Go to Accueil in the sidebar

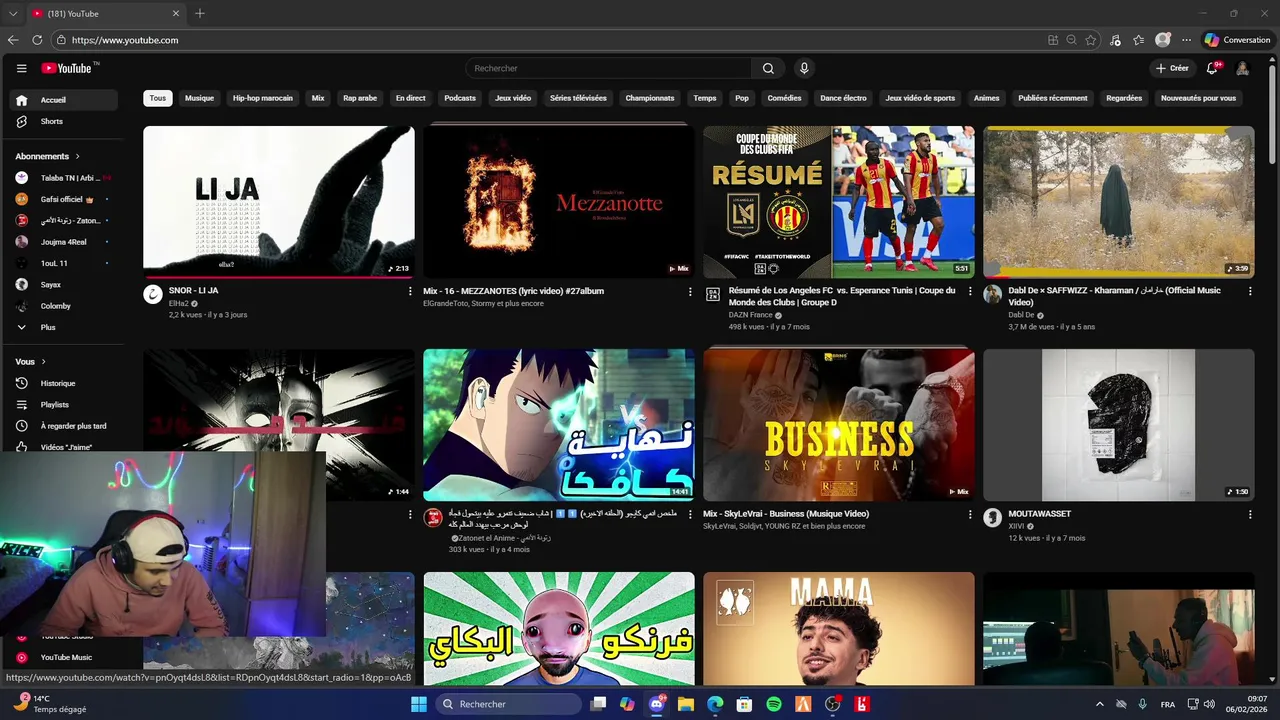(63, 100)
